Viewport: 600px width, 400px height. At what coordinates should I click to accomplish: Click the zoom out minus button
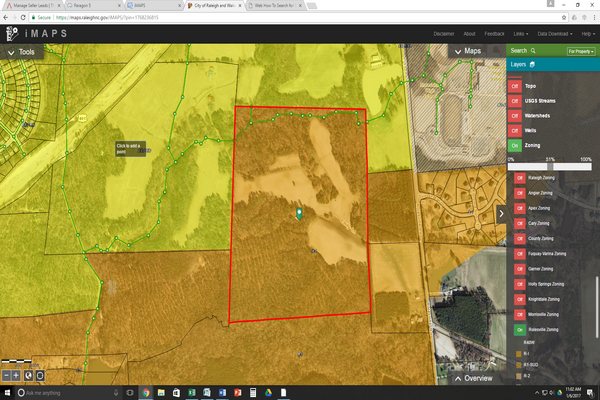(x=5, y=375)
